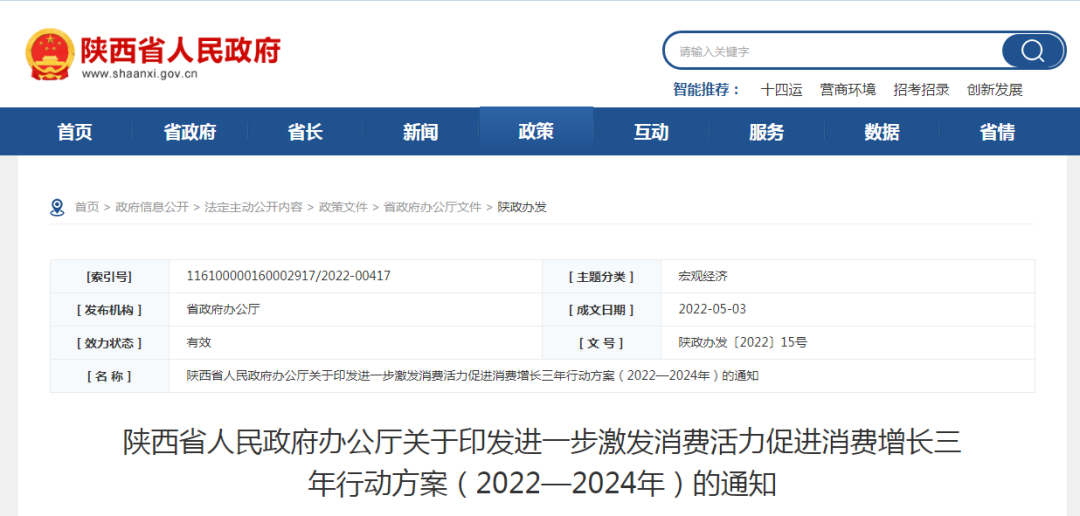Select the date 2022-05-03

[x=712, y=309]
